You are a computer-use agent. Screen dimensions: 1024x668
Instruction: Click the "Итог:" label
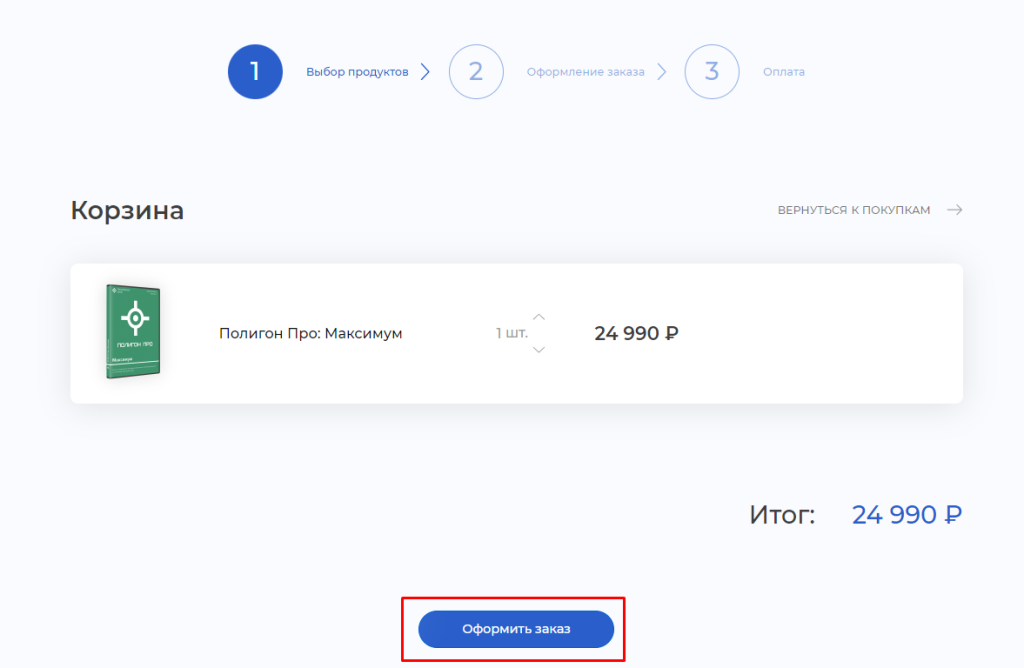click(782, 515)
